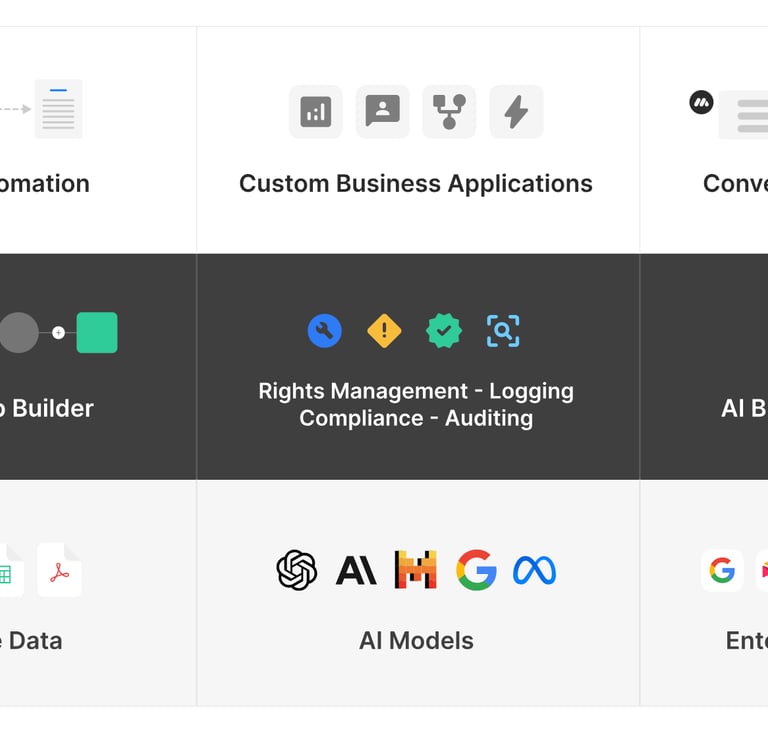
Task: Click the Custom Business Applications heading
Action: 416,184
